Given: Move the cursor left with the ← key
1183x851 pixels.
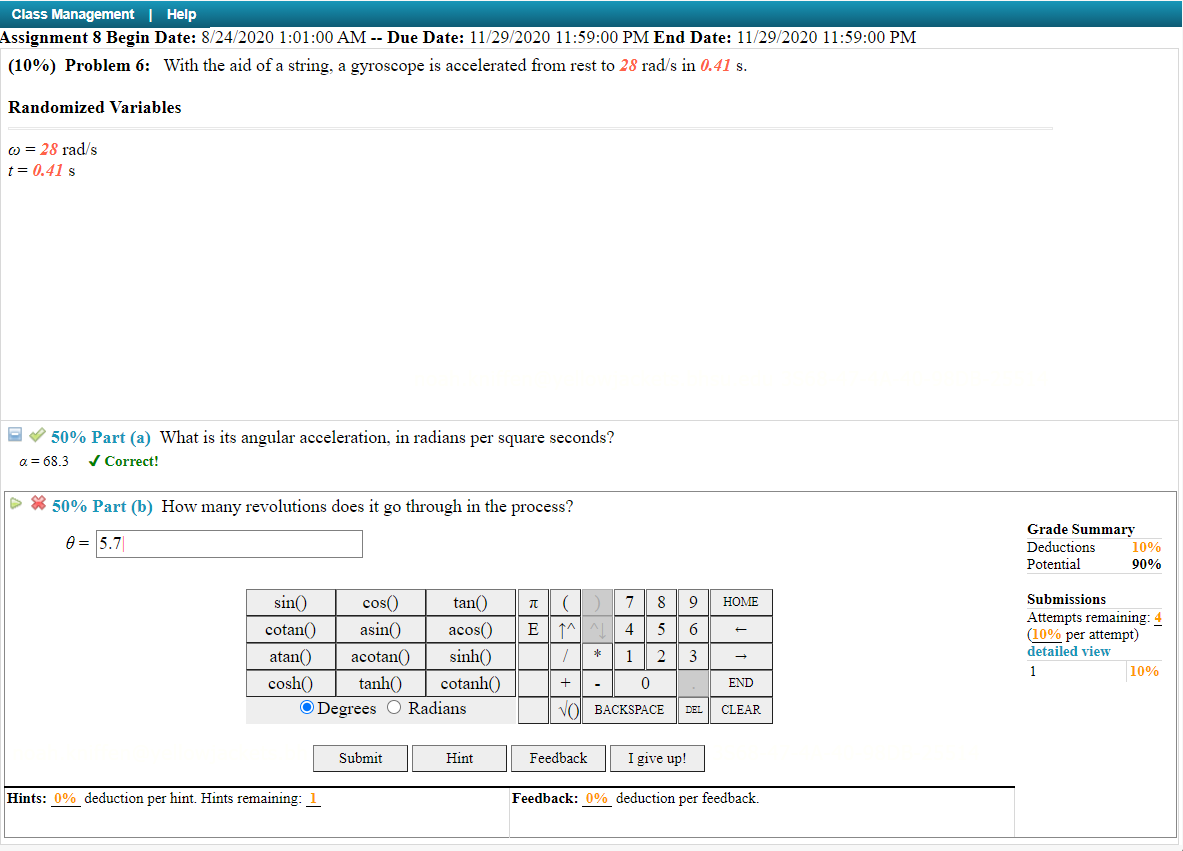Looking at the screenshot, I should coord(741,629).
